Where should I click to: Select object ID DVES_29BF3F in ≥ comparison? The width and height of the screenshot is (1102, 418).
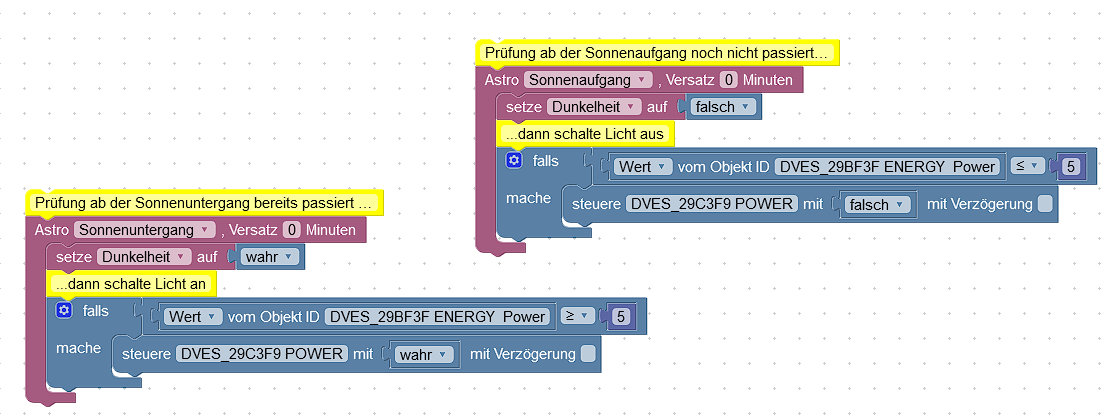pyautogui.click(x=436, y=317)
